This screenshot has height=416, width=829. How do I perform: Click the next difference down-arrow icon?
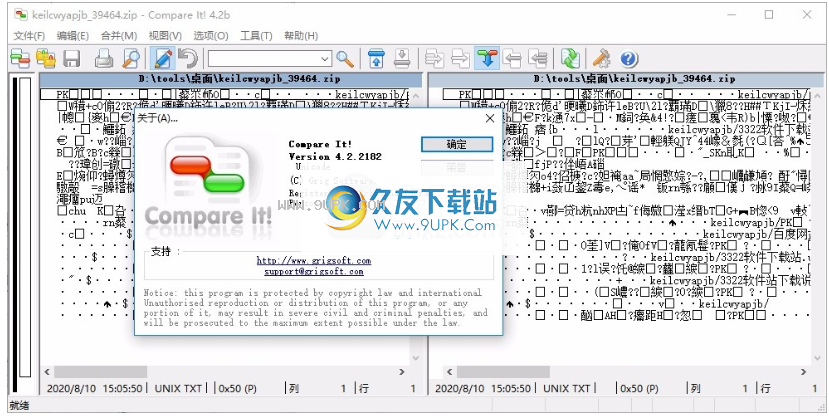click(x=402, y=59)
